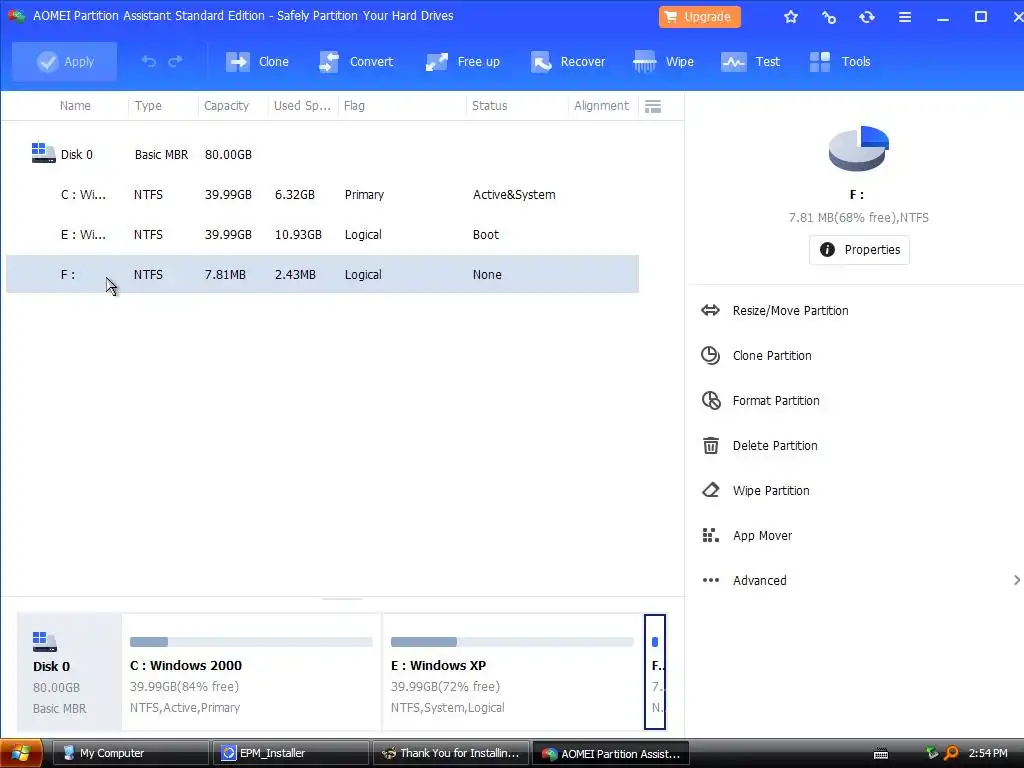This screenshot has height=768, width=1024.
Task: Select the Disk 0 row in list
Action: [x=322, y=155]
